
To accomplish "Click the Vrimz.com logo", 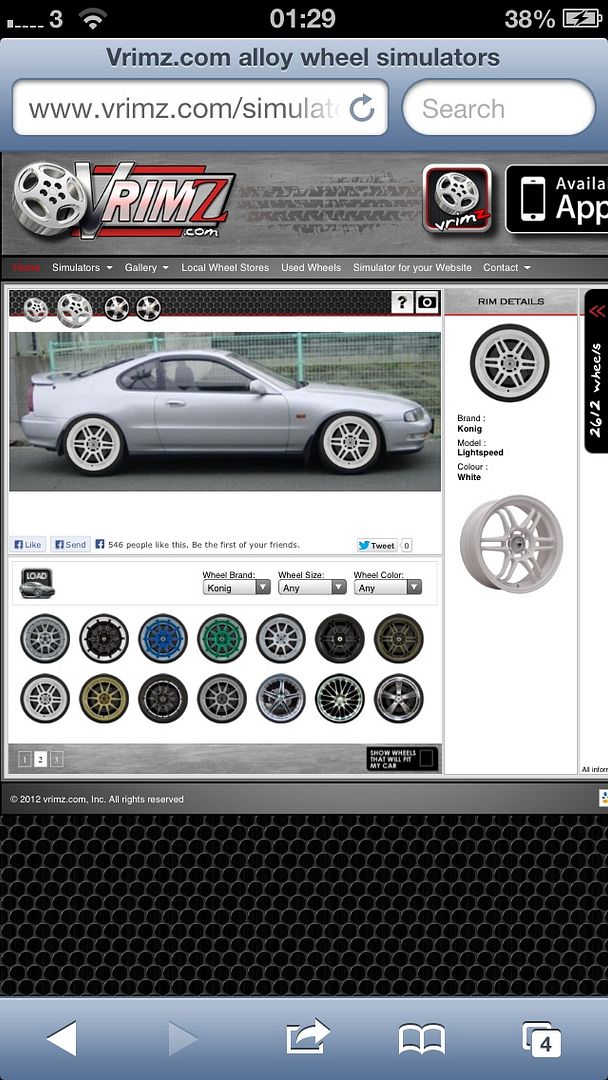I will (124, 200).
